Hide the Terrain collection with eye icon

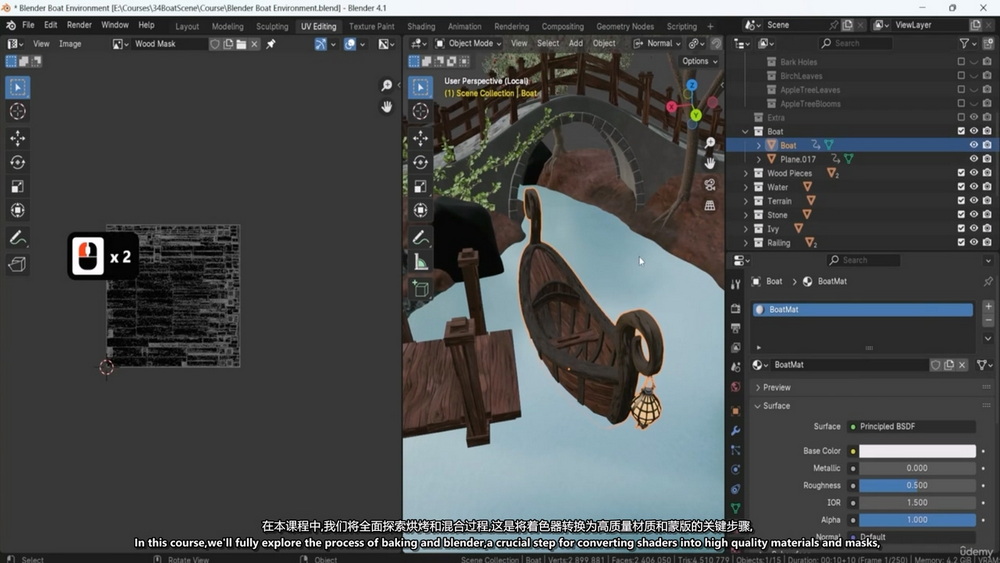pos(974,201)
